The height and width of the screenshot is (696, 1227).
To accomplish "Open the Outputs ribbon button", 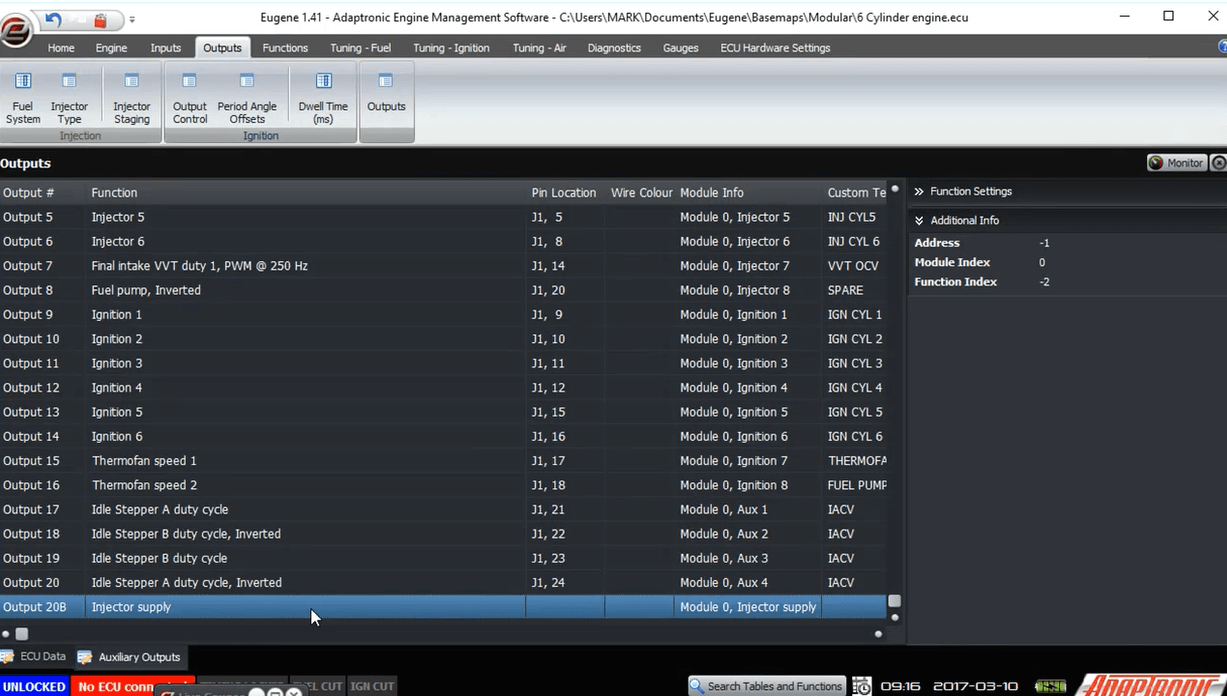I will (386, 93).
